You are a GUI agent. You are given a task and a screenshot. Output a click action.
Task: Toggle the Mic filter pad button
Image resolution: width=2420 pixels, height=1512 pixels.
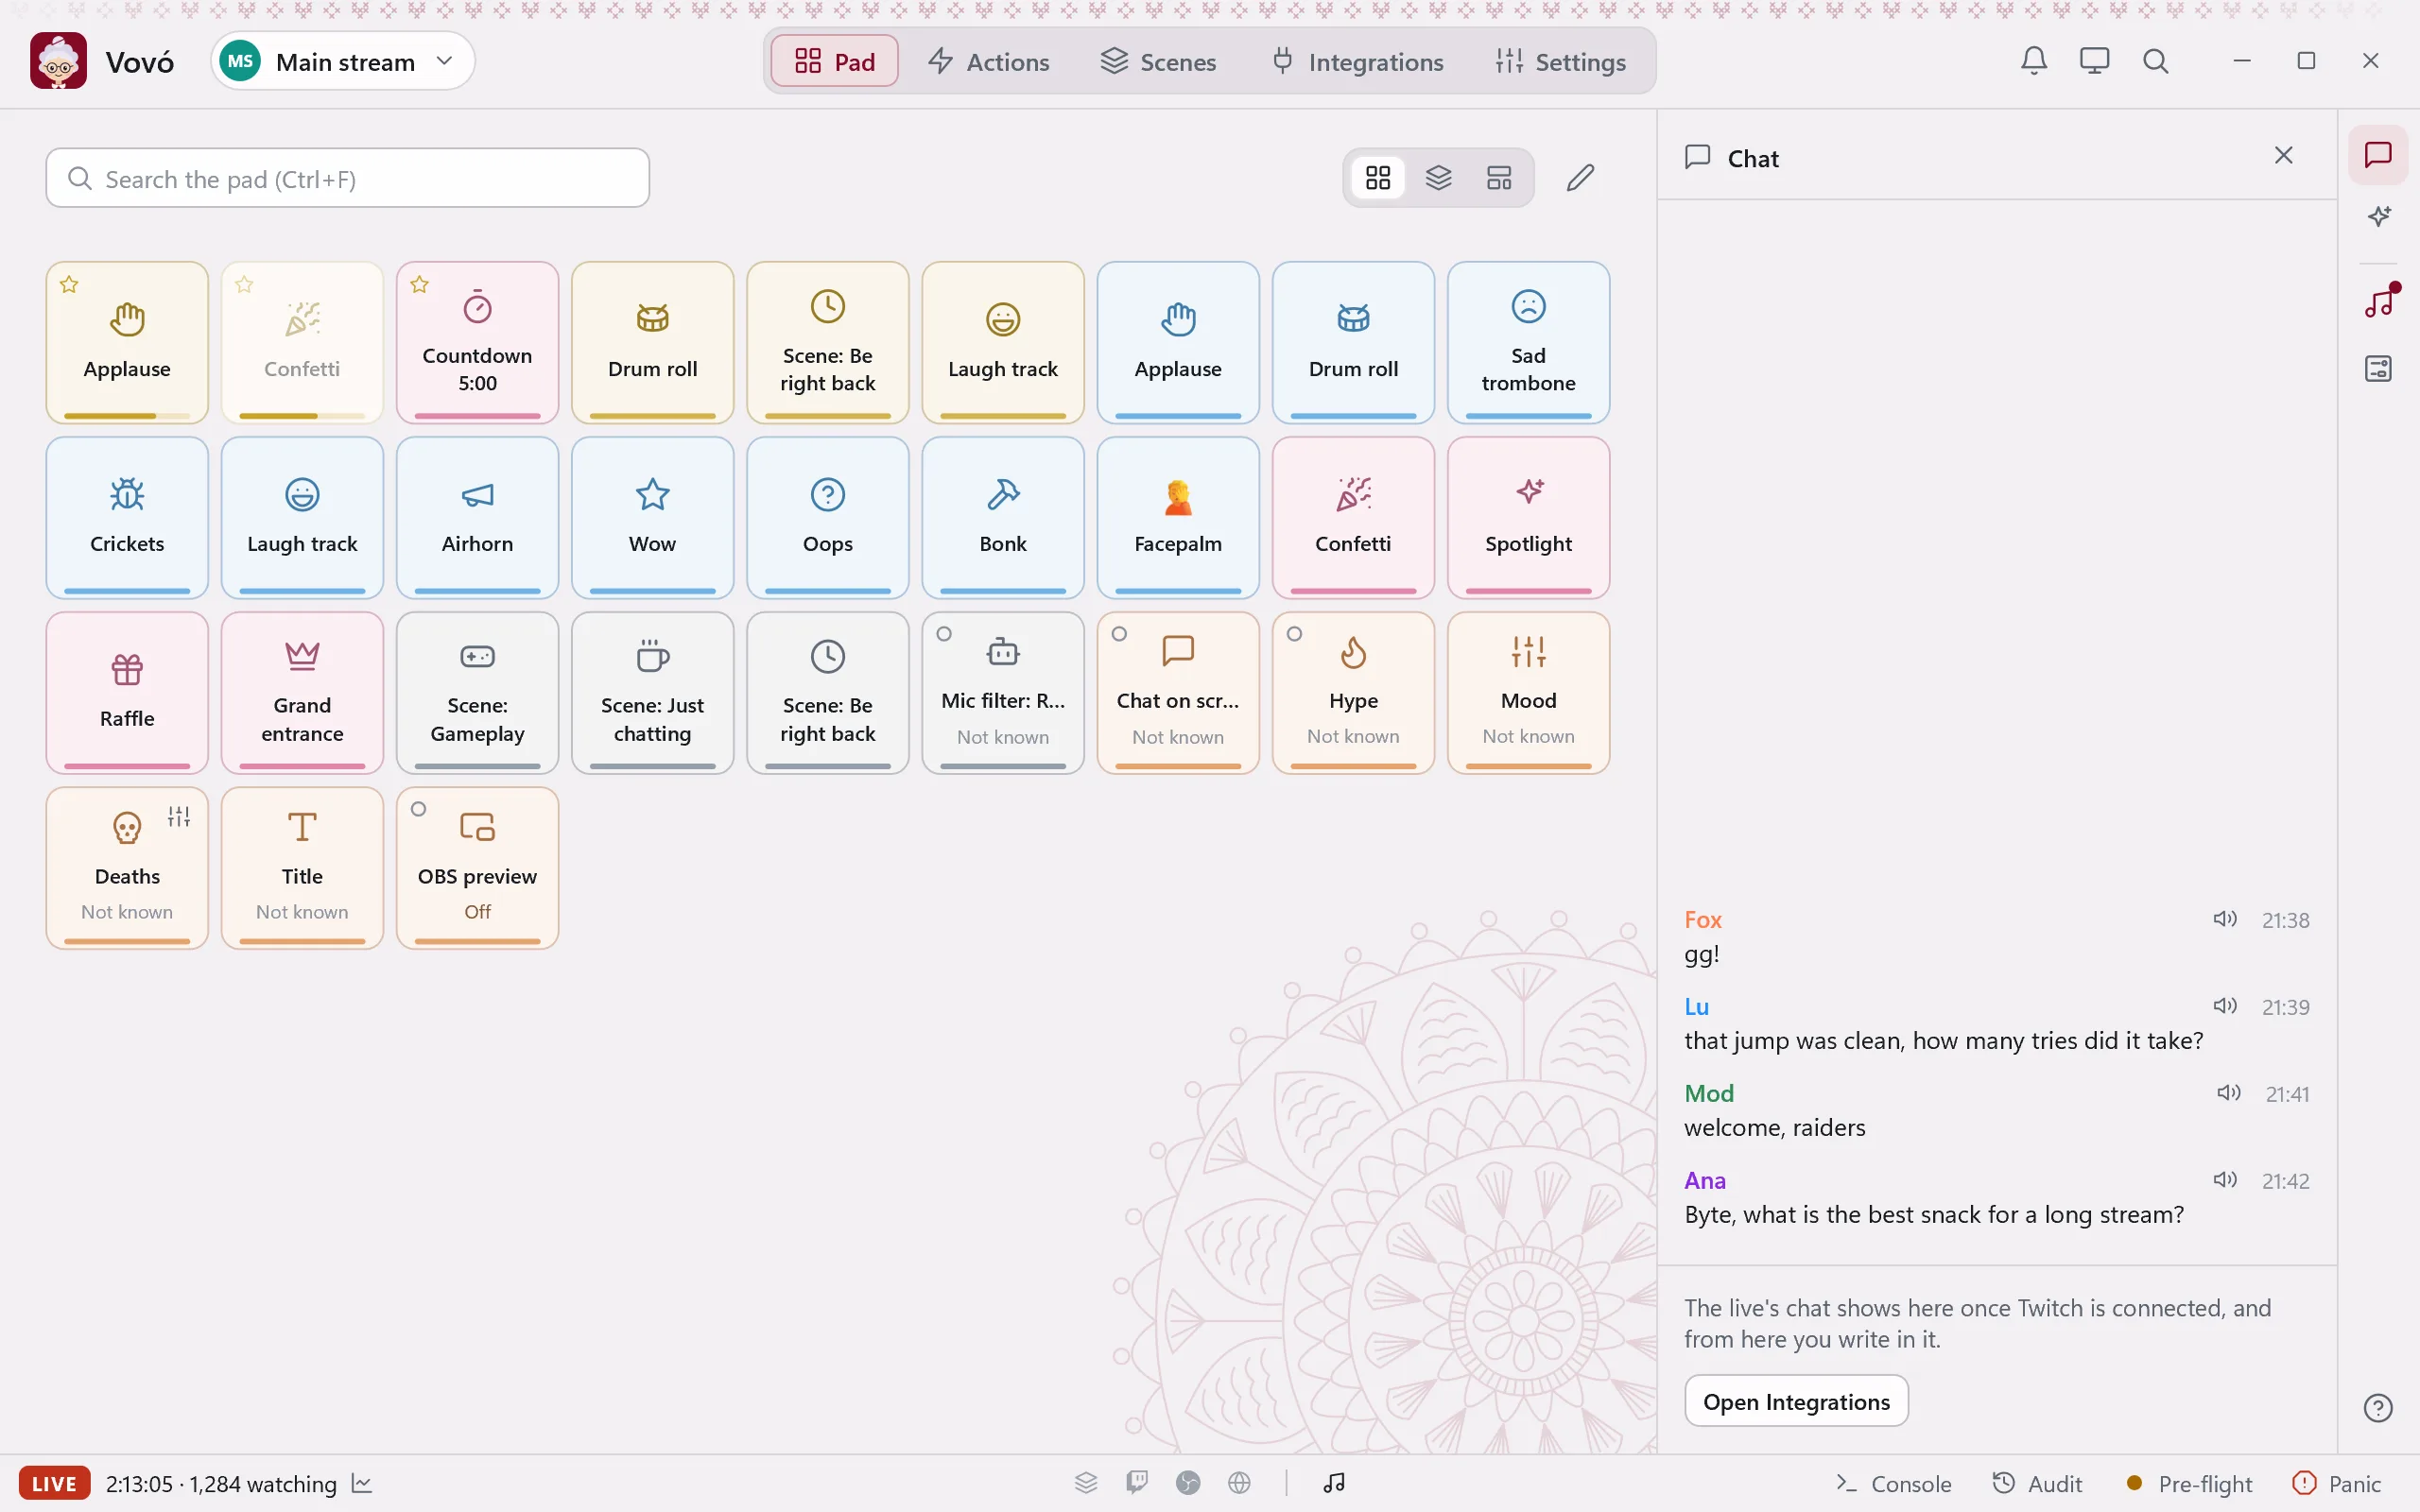tap(1002, 693)
